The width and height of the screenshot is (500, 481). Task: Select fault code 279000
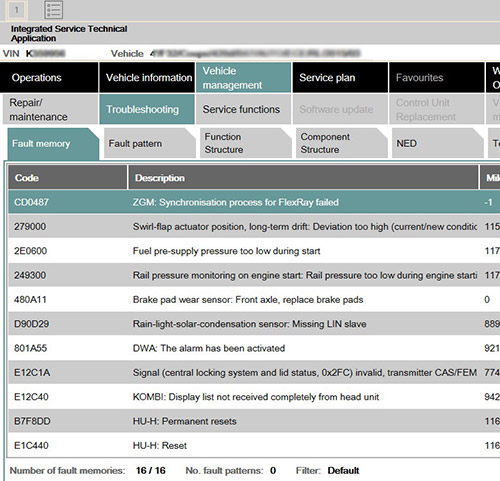[30, 227]
